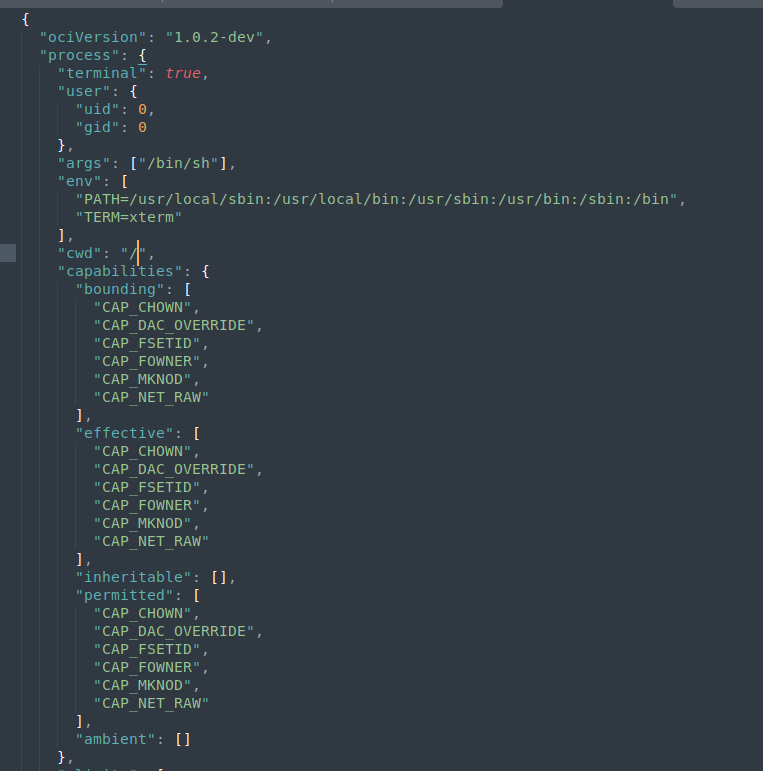Select the gid value 0
Image resolution: width=763 pixels, height=771 pixels.
point(142,127)
